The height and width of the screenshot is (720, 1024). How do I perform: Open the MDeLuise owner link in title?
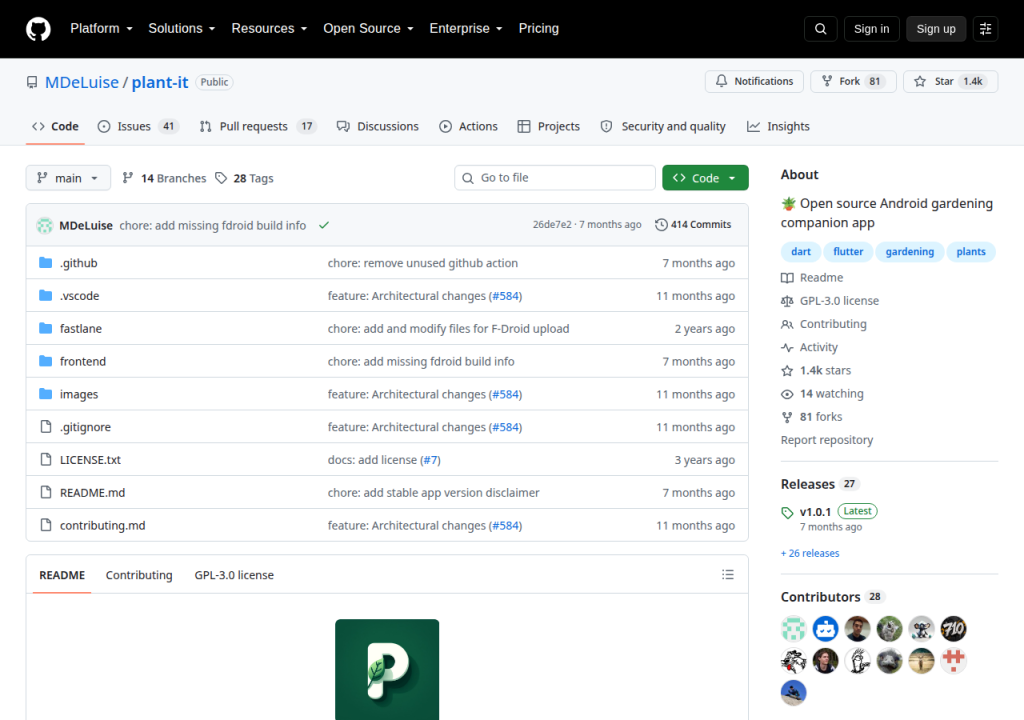[x=82, y=82]
